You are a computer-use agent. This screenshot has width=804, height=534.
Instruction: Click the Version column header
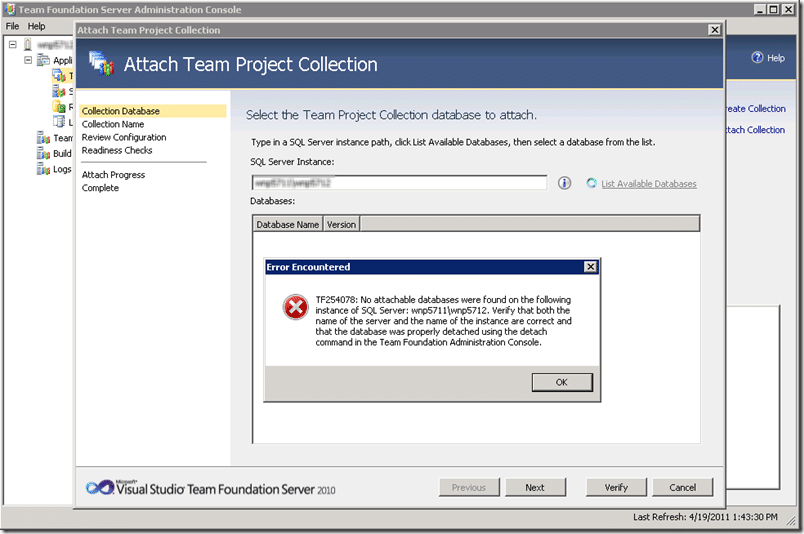pyautogui.click(x=341, y=224)
